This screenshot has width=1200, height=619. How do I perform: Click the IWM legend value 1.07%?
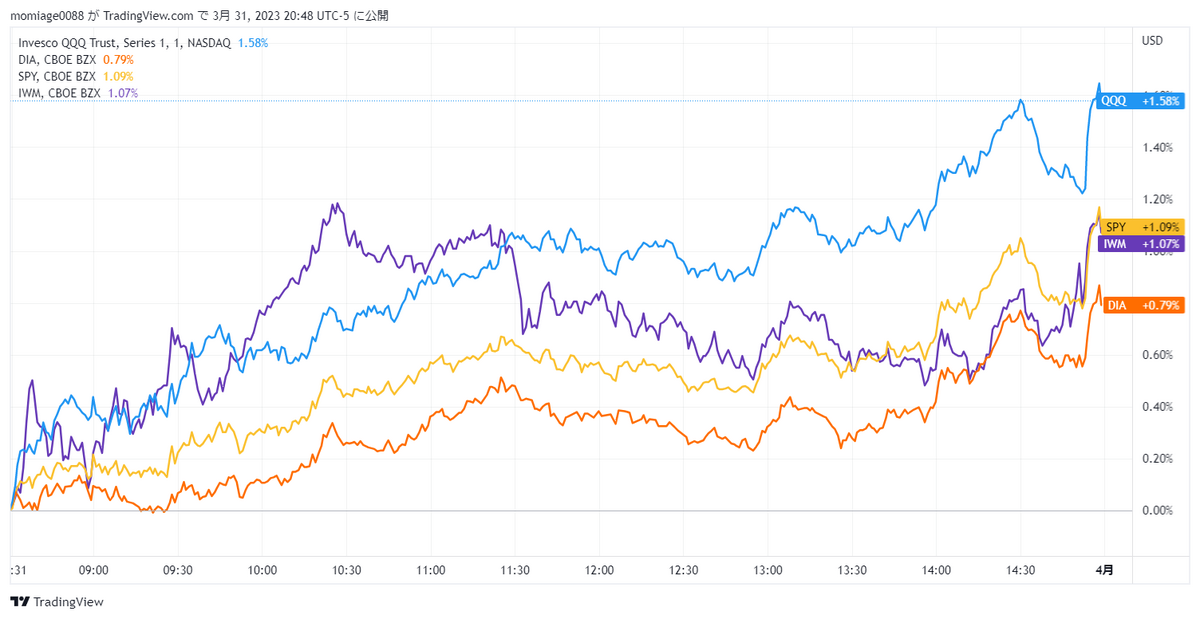[x=122, y=93]
